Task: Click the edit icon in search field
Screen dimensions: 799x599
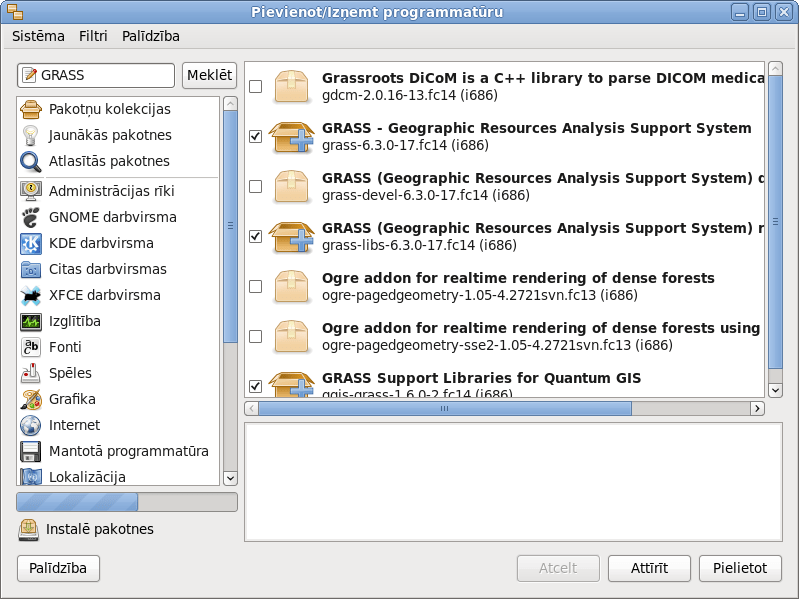Action: click(x=30, y=75)
